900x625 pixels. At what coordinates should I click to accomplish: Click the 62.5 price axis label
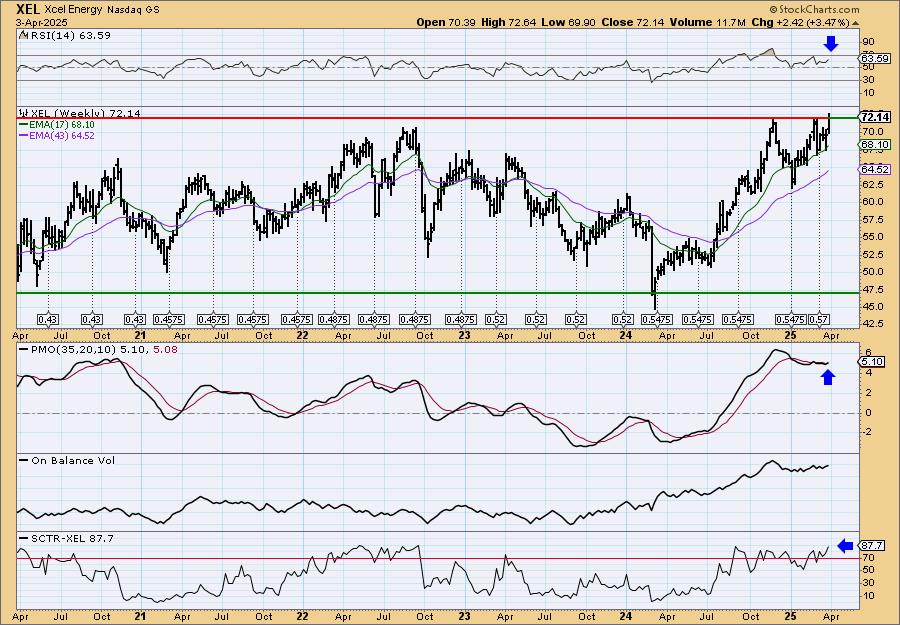(x=872, y=184)
